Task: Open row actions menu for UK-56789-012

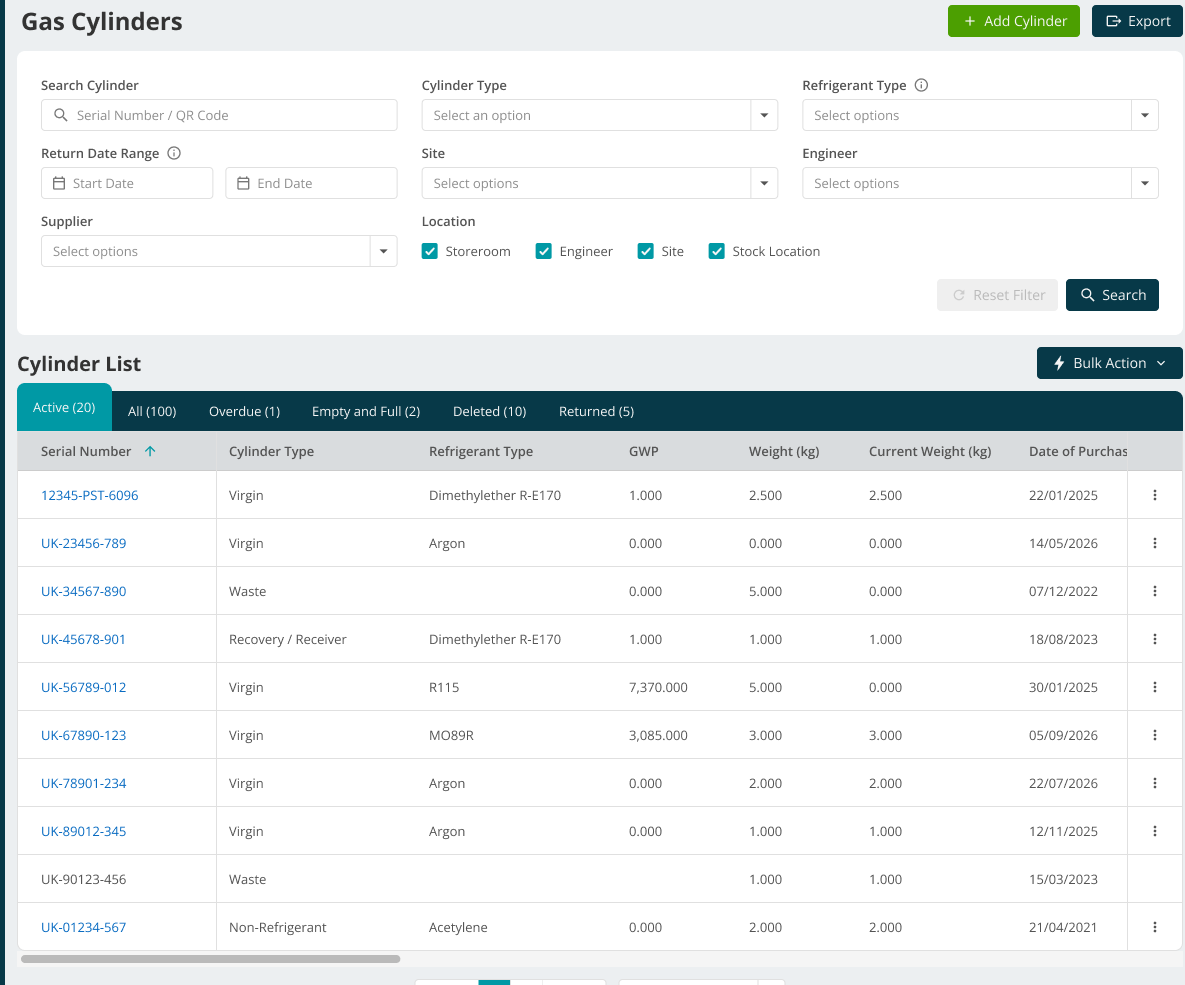Action: pyautogui.click(x=1155, y=687)
